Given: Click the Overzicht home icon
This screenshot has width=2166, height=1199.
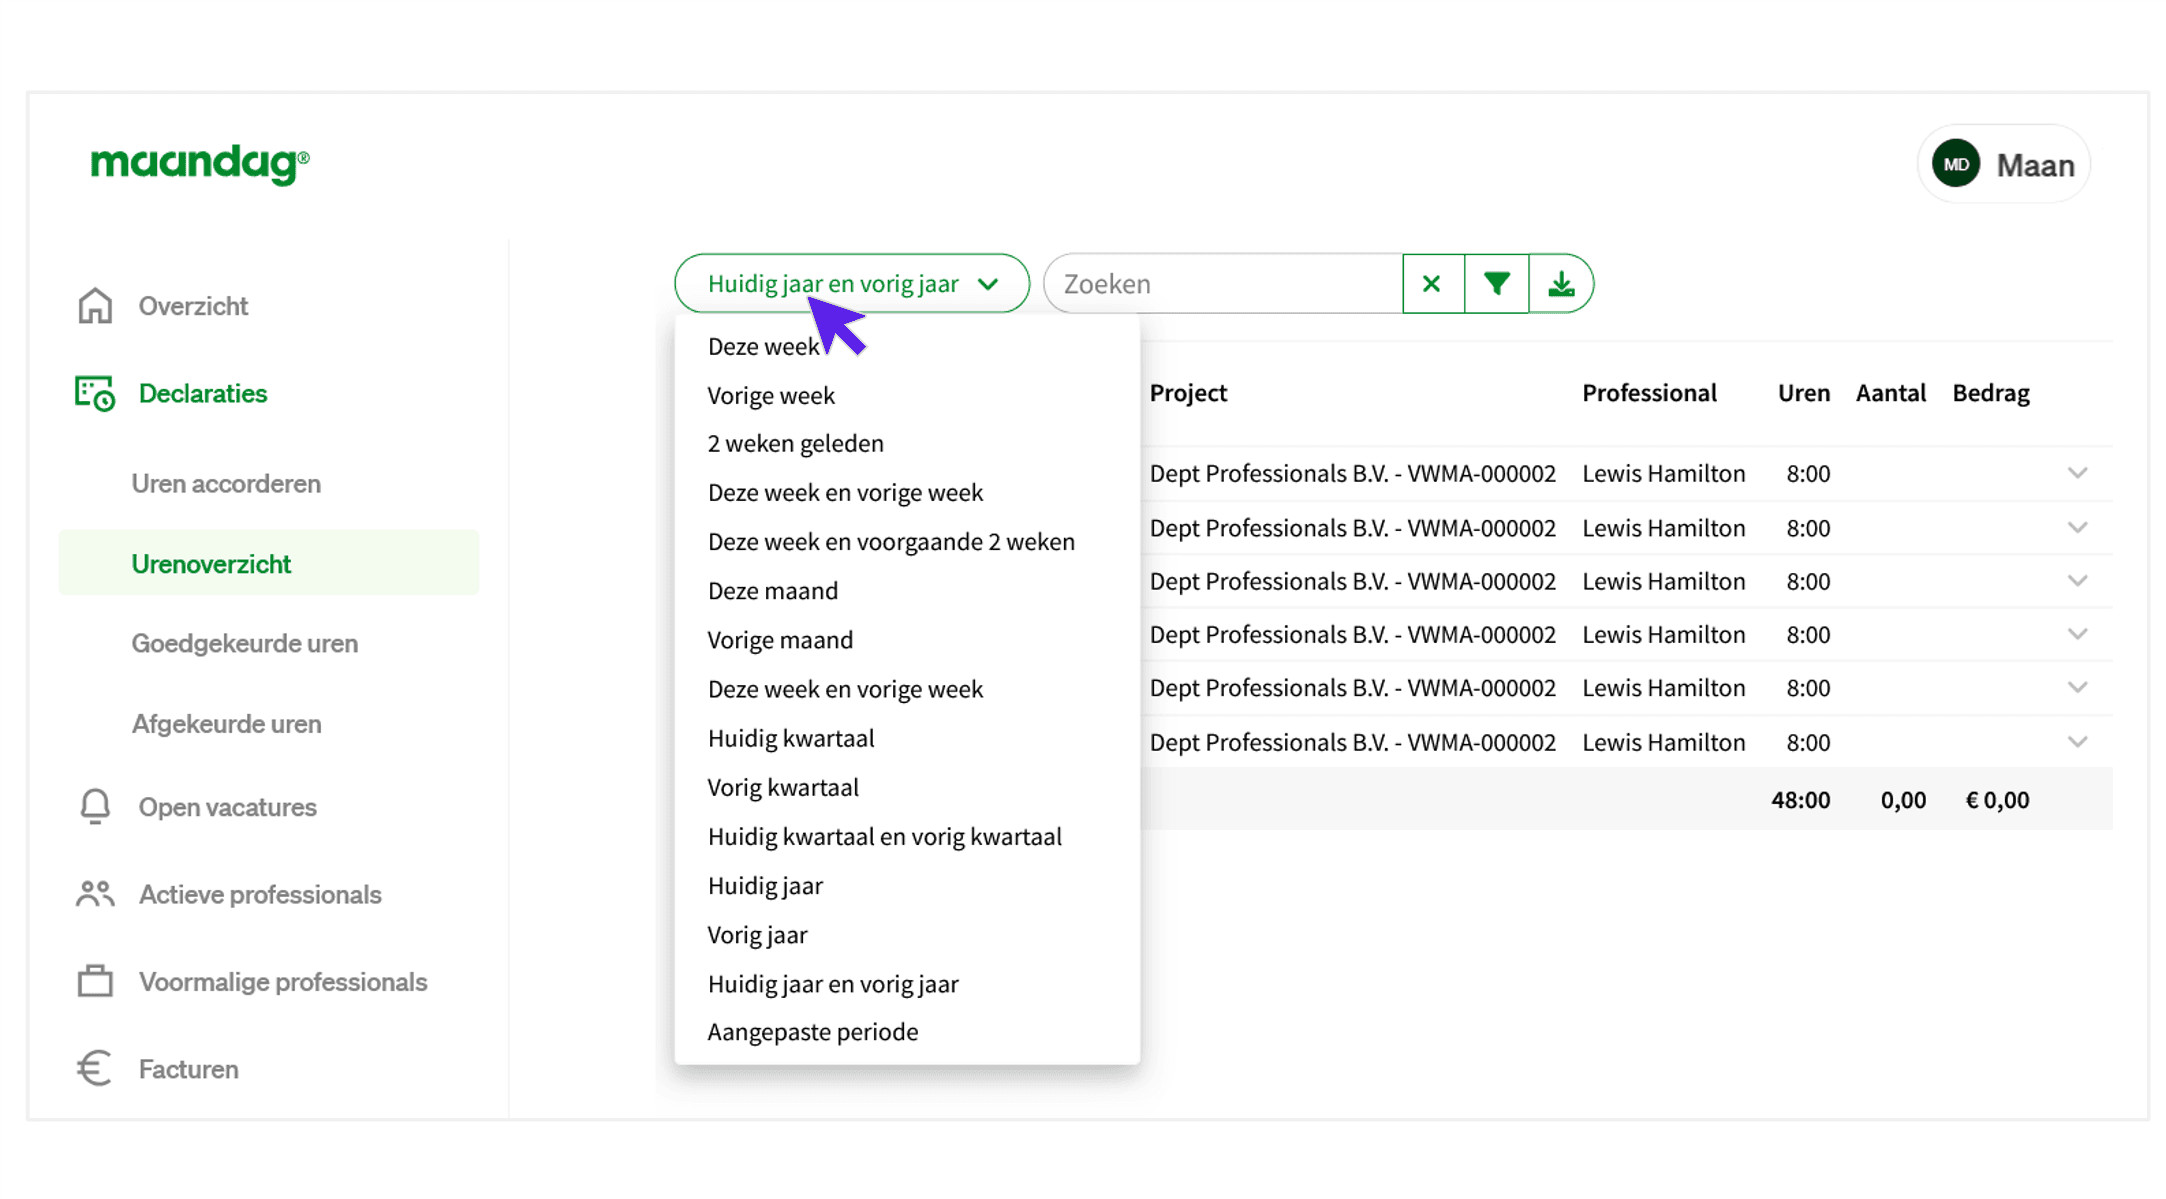Looking at the screenshot, I should tap(95, 306).
